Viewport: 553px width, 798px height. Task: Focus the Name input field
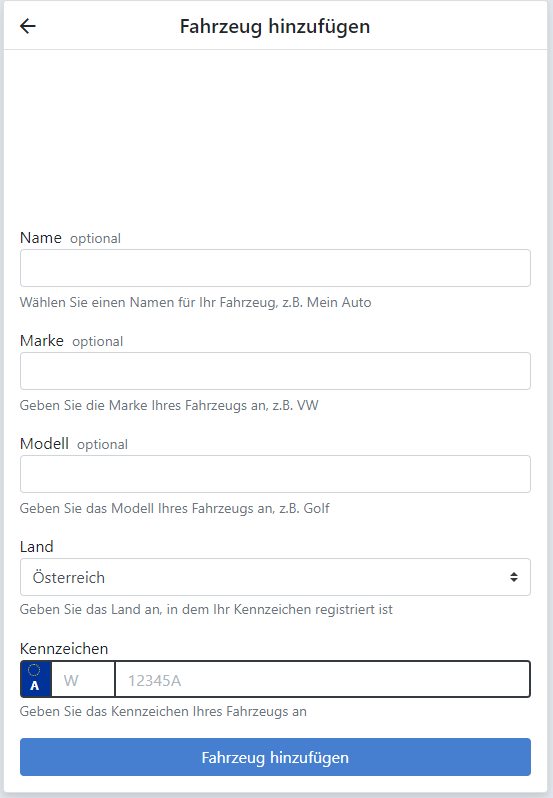click(275, 268)
